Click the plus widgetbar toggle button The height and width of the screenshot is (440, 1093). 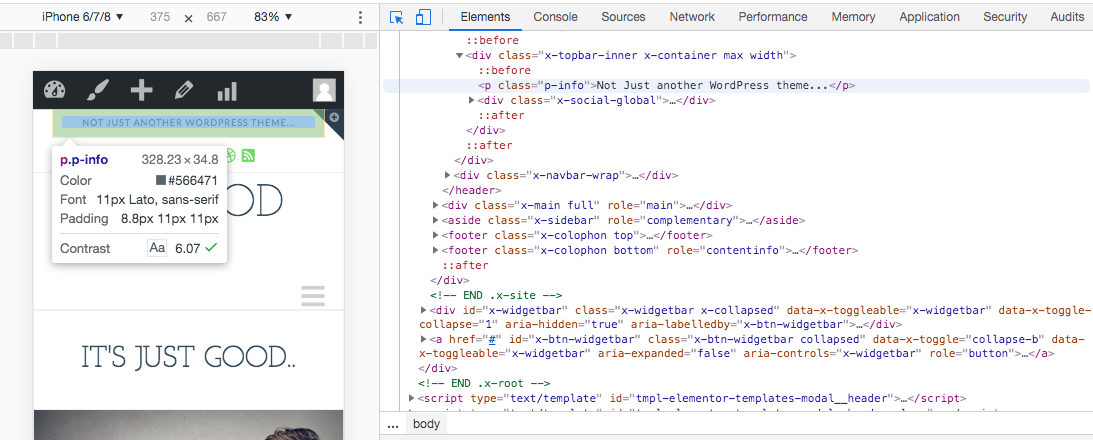tap(334, 117)
